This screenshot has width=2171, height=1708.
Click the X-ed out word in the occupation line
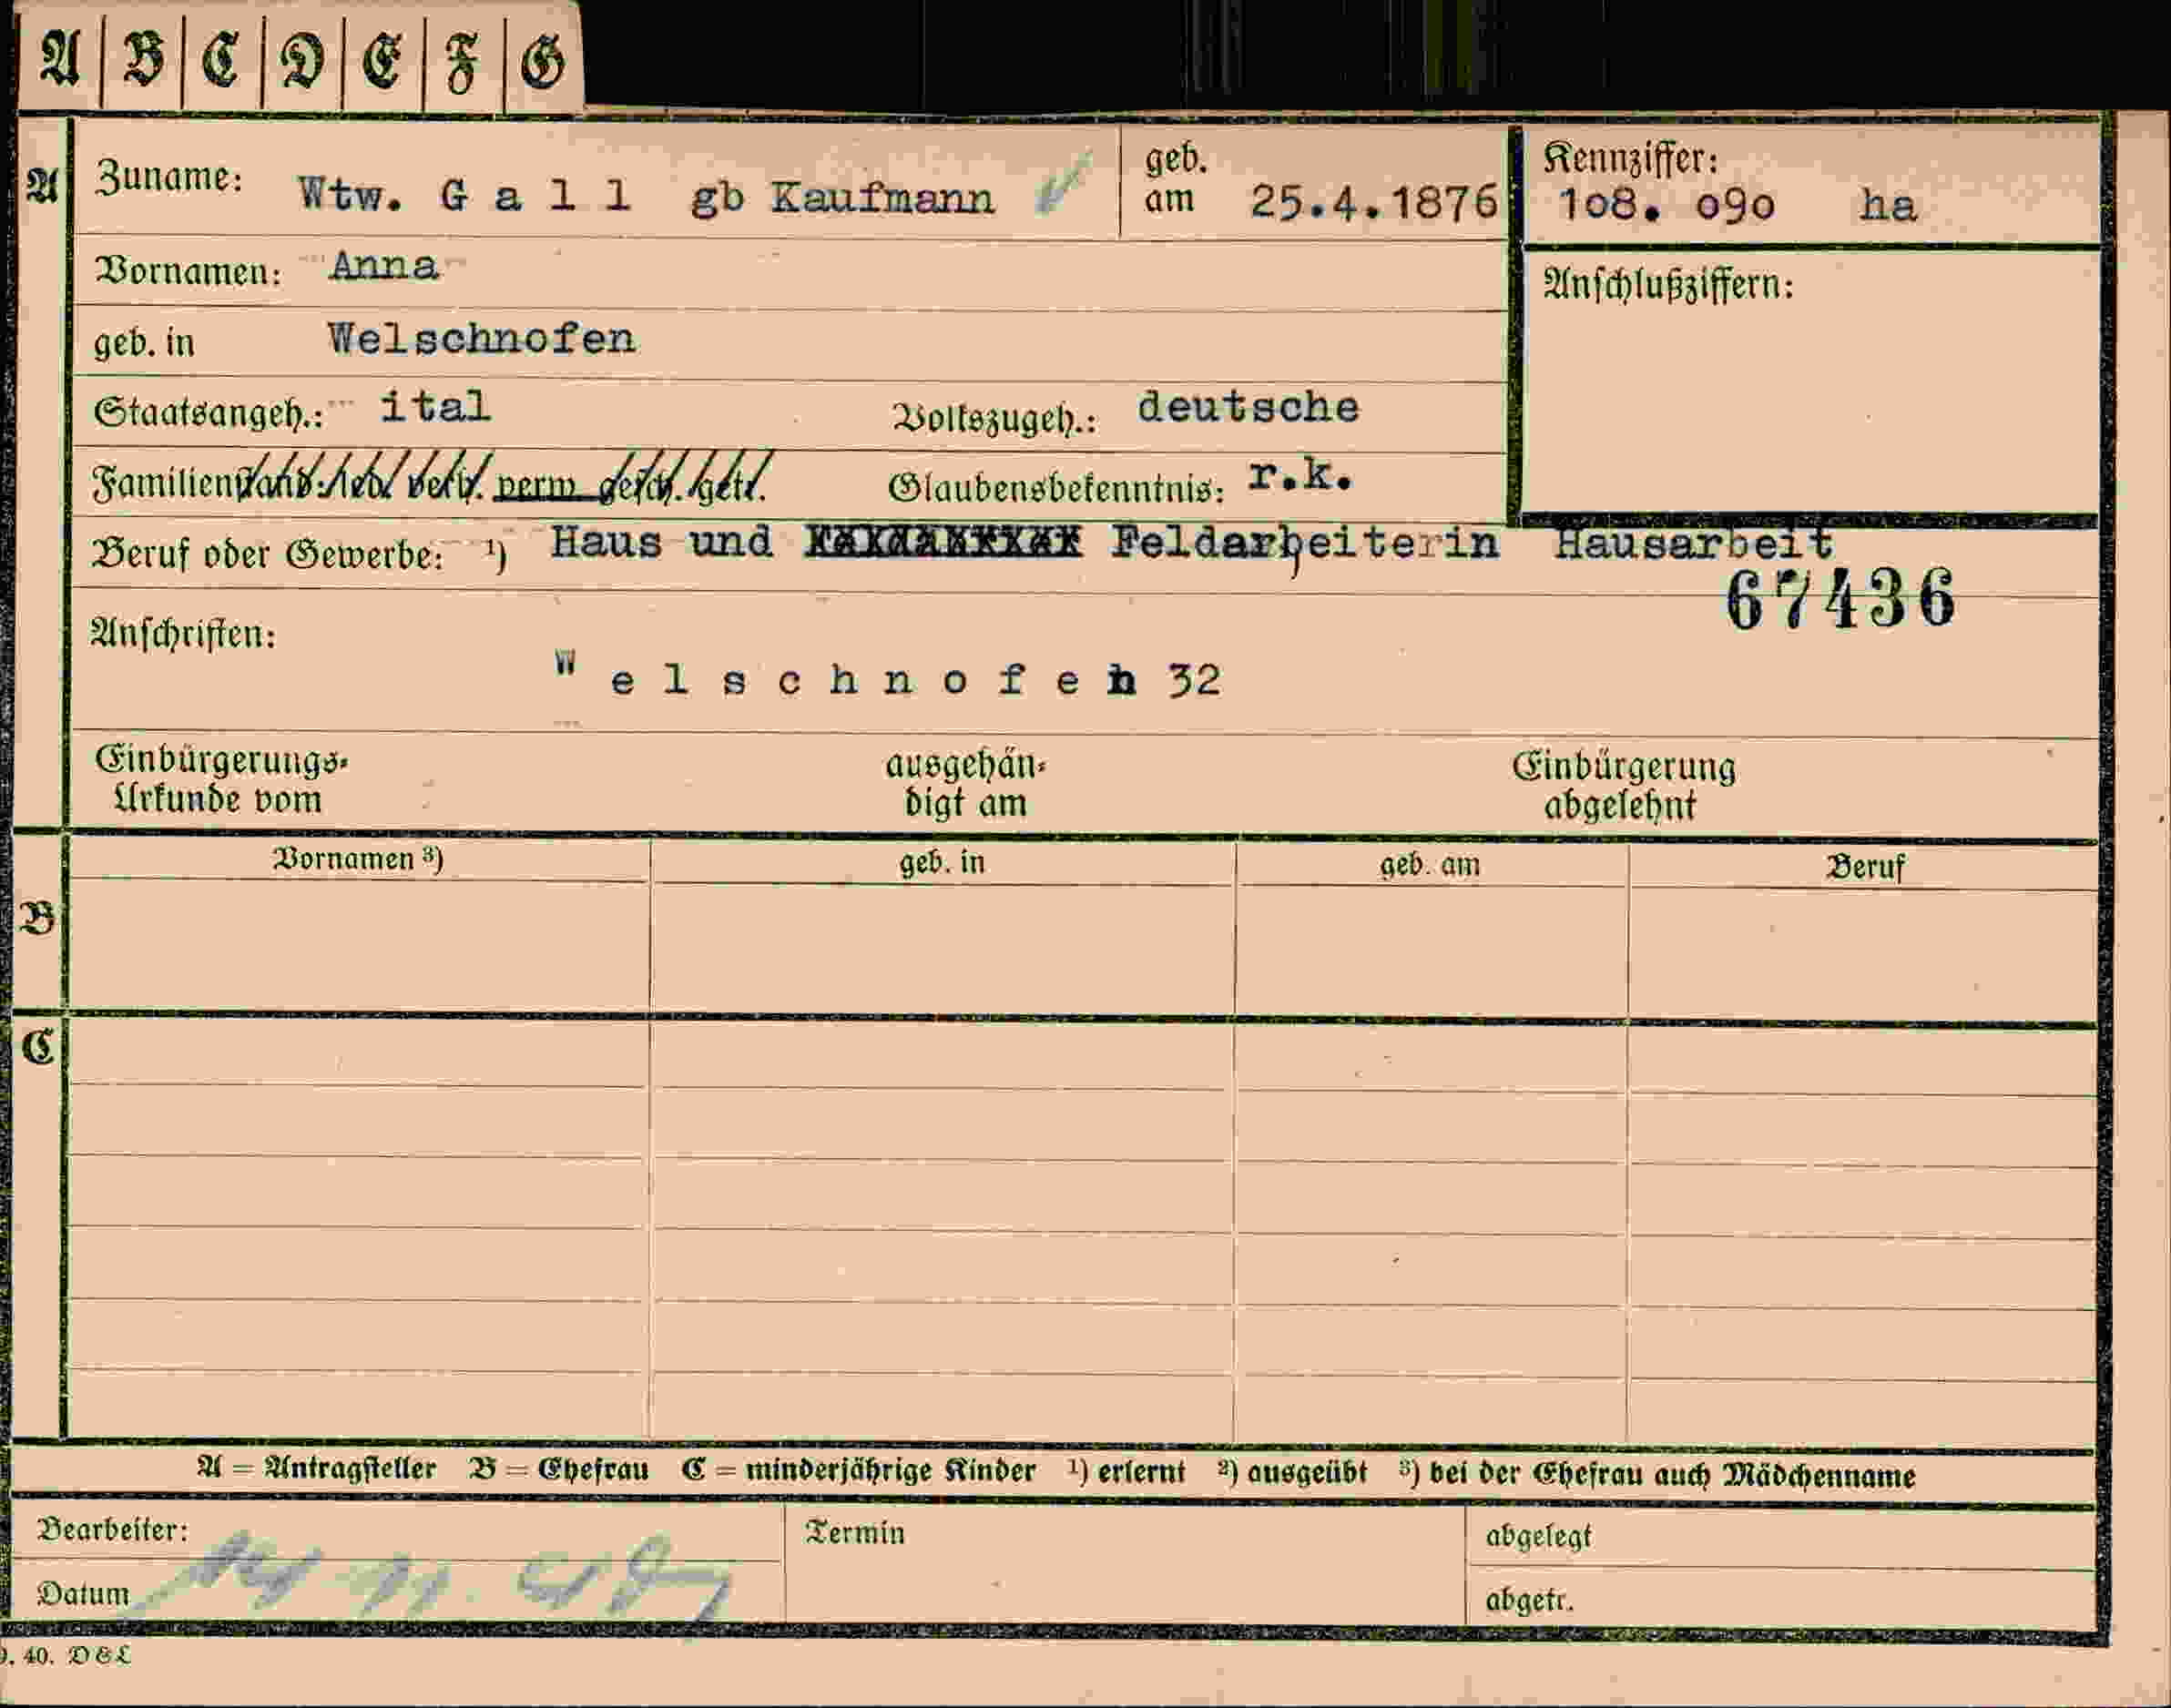943,542
